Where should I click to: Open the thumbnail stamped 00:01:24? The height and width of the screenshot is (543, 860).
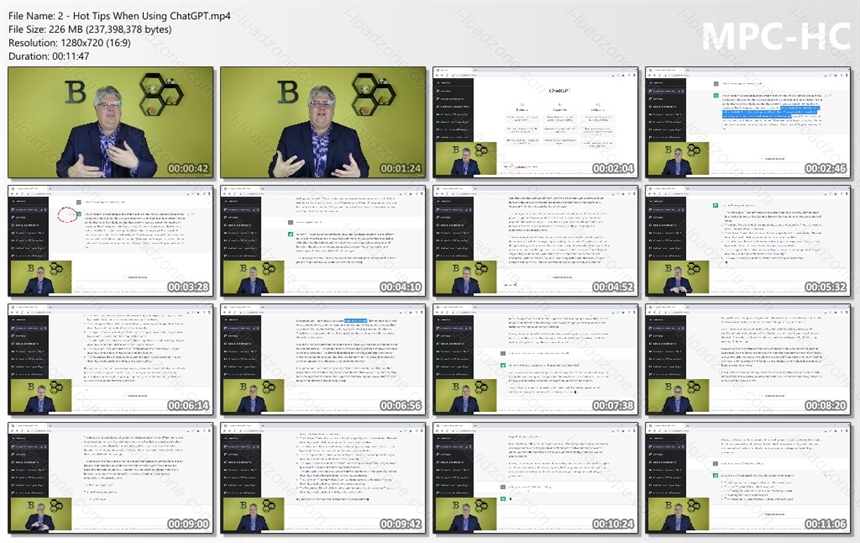coord(323,123)
